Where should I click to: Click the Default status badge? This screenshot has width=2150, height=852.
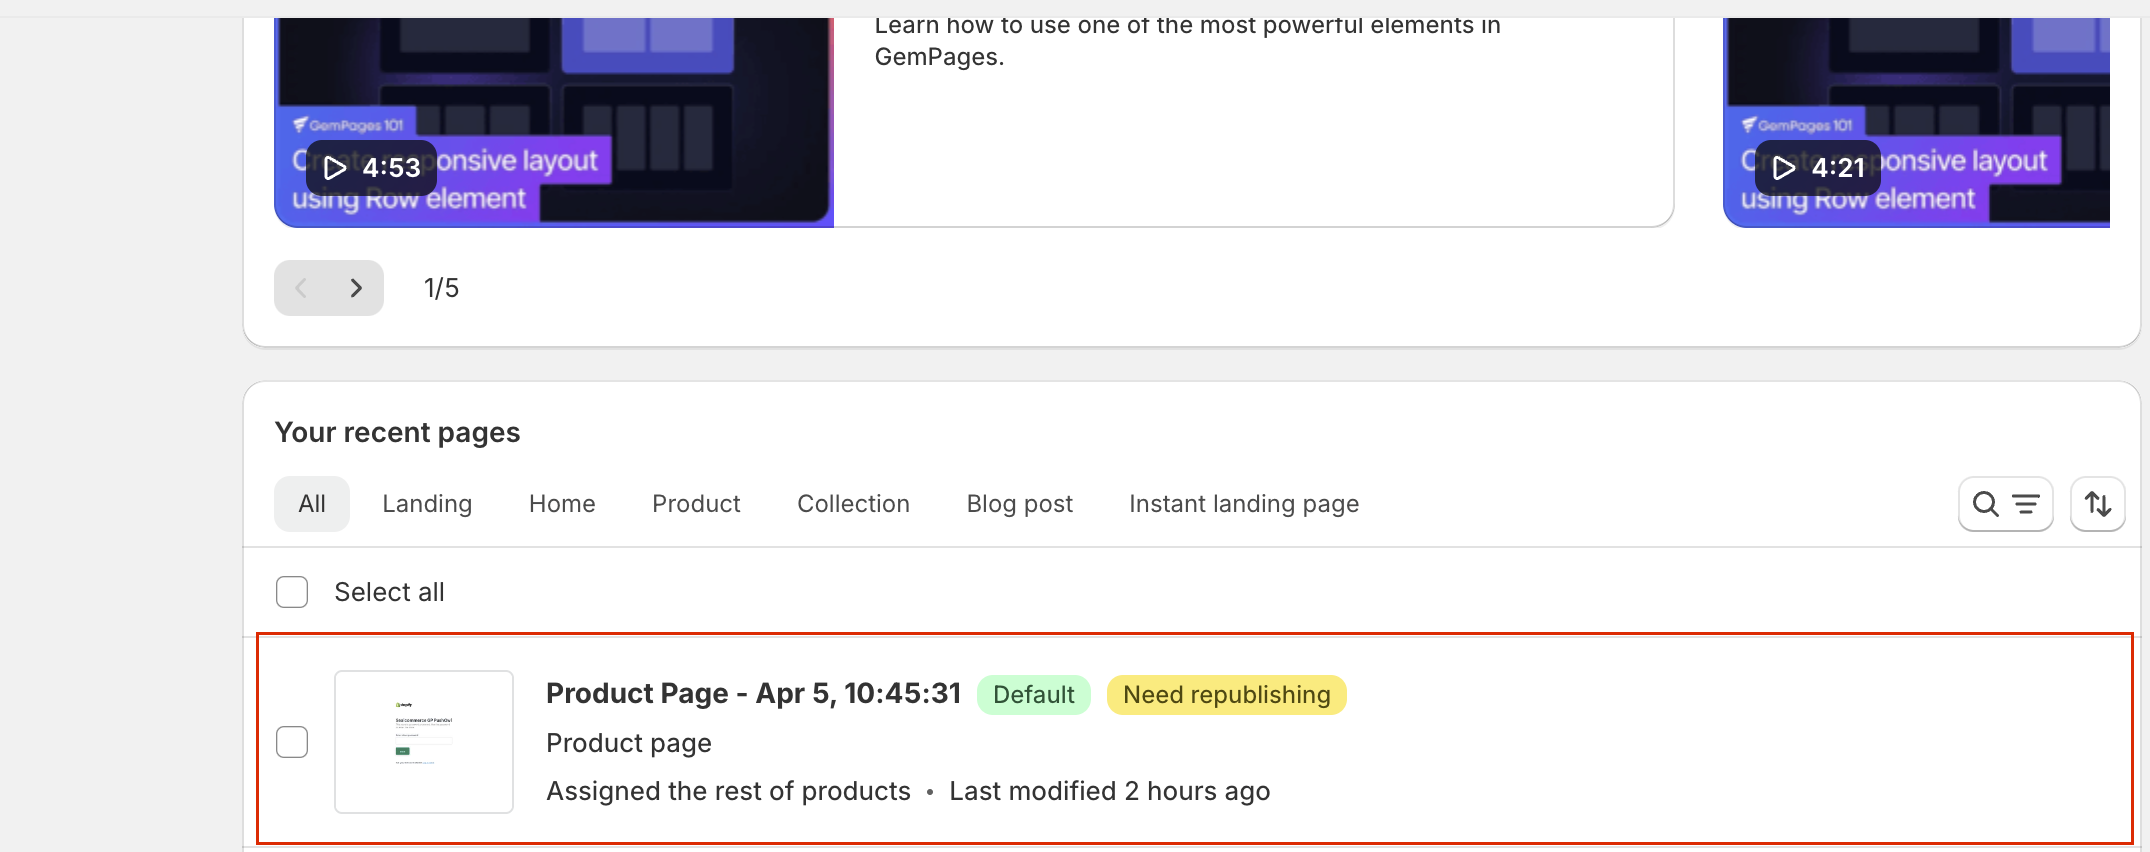click(1033, 695)
